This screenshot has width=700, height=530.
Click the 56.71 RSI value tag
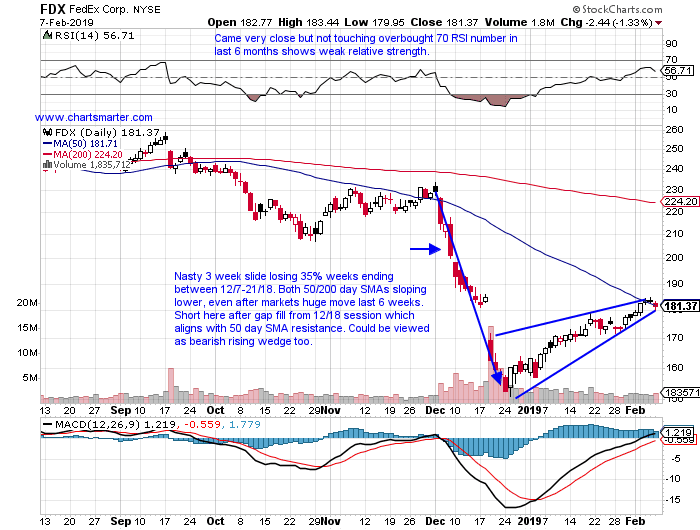[x=678, y=71]
